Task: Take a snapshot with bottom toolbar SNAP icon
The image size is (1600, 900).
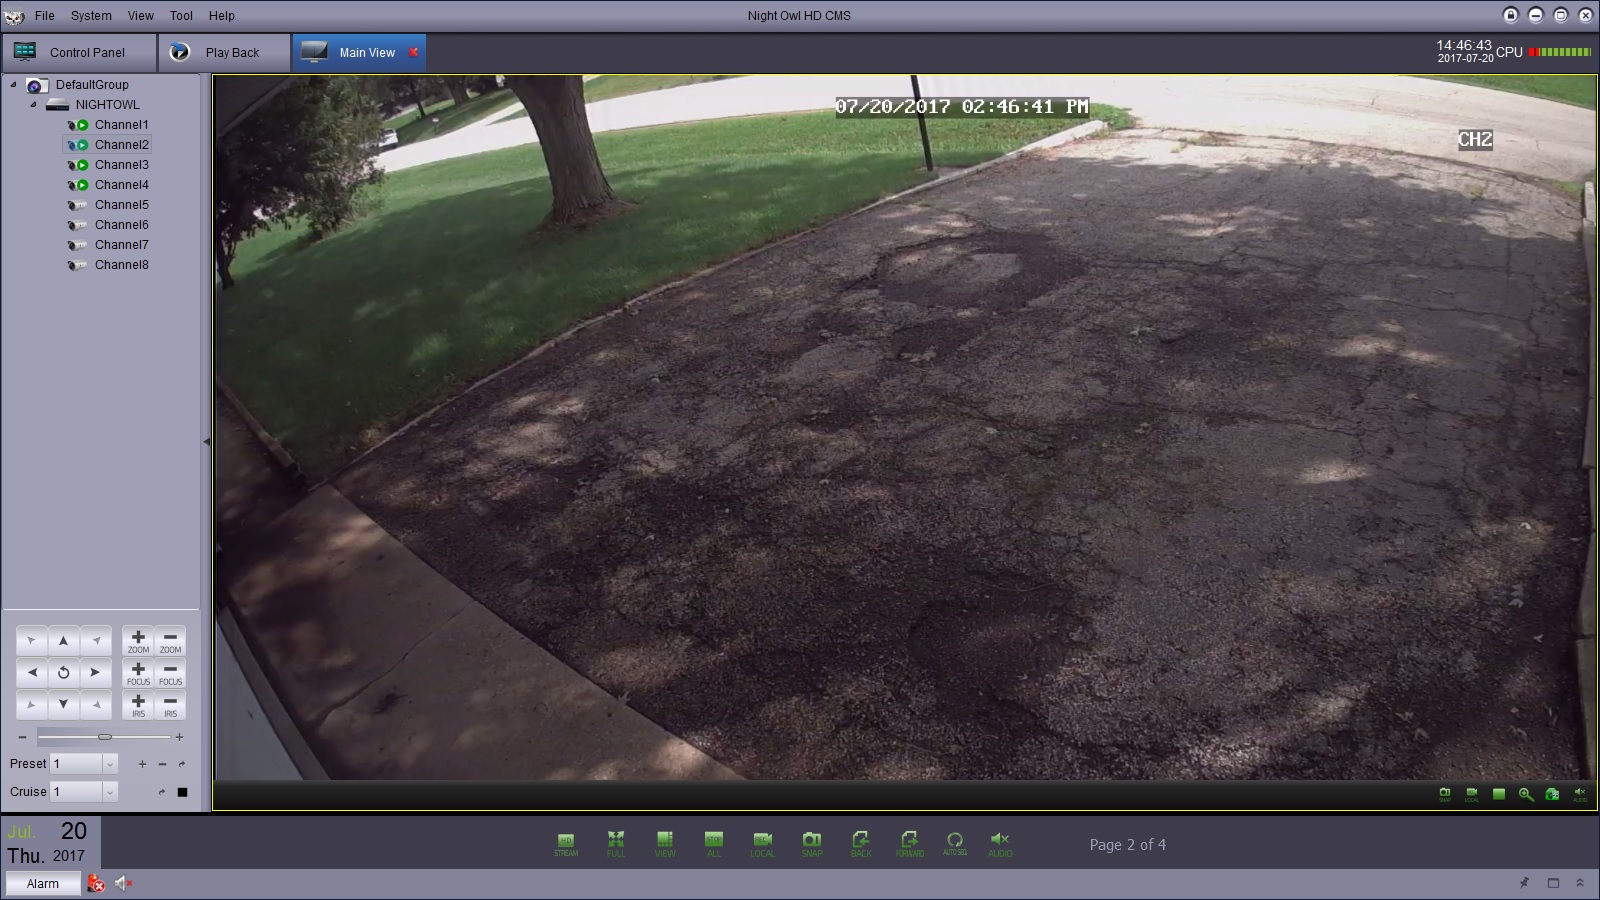Action: (812, 843)
